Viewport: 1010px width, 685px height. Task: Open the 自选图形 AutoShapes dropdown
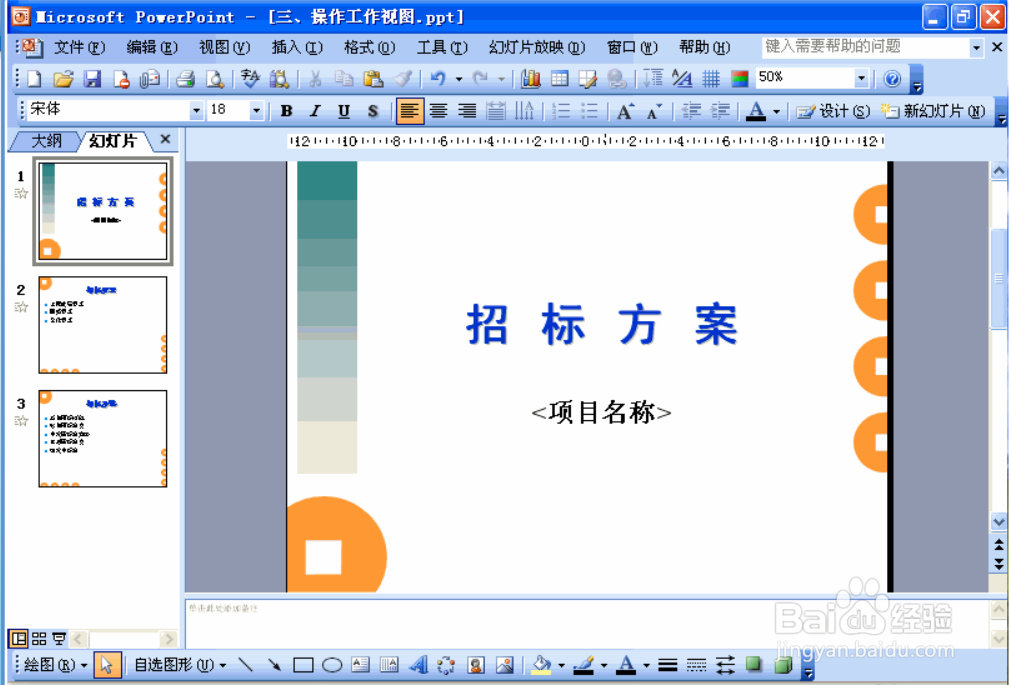(180, 664)
